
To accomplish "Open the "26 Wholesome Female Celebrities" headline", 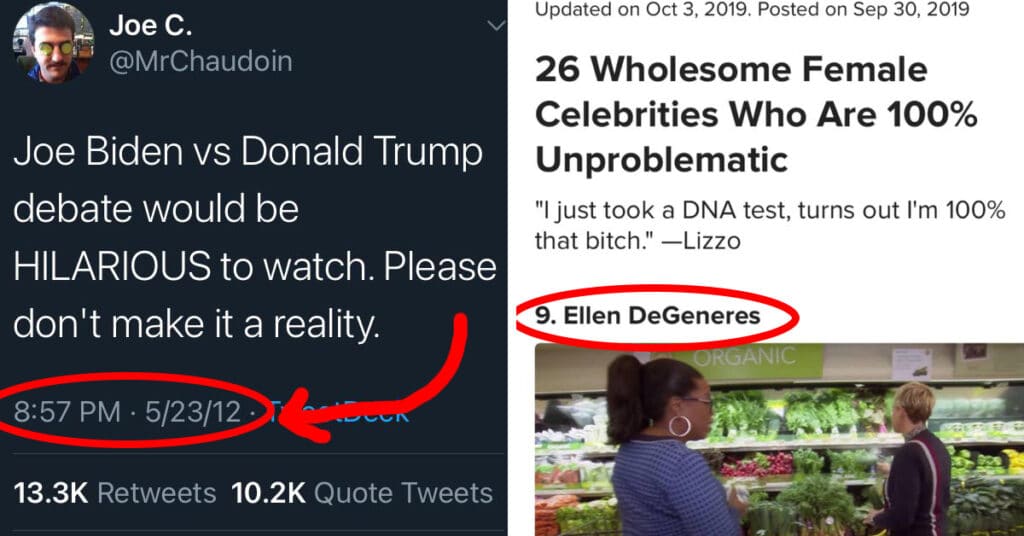I will 756,114.
